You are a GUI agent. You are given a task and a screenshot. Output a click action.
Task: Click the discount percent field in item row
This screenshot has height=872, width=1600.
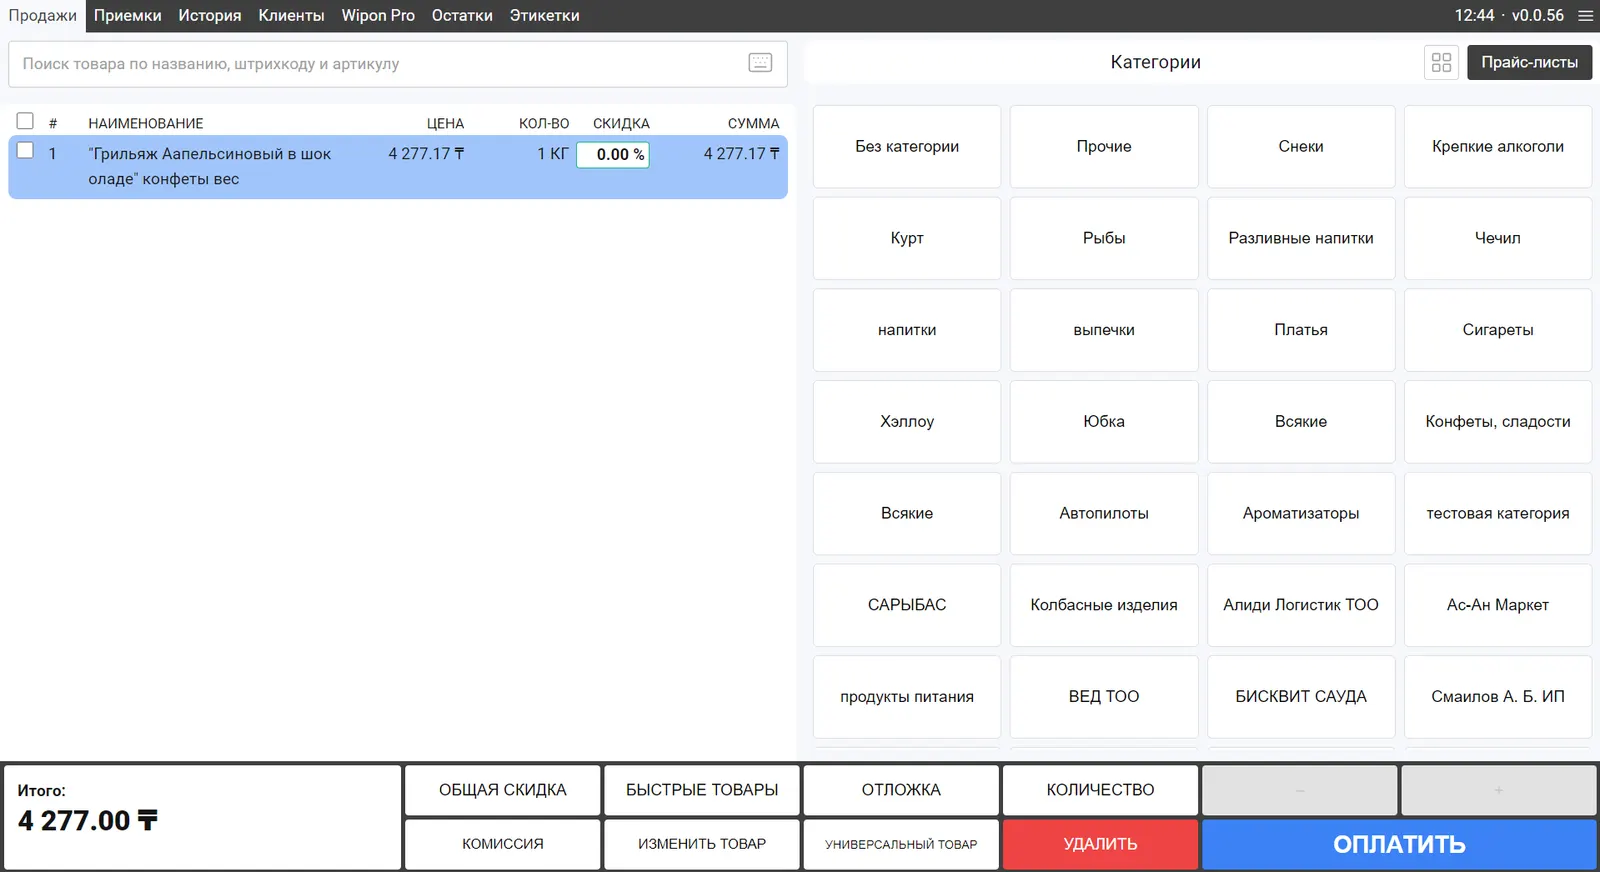tap(613, 154)
